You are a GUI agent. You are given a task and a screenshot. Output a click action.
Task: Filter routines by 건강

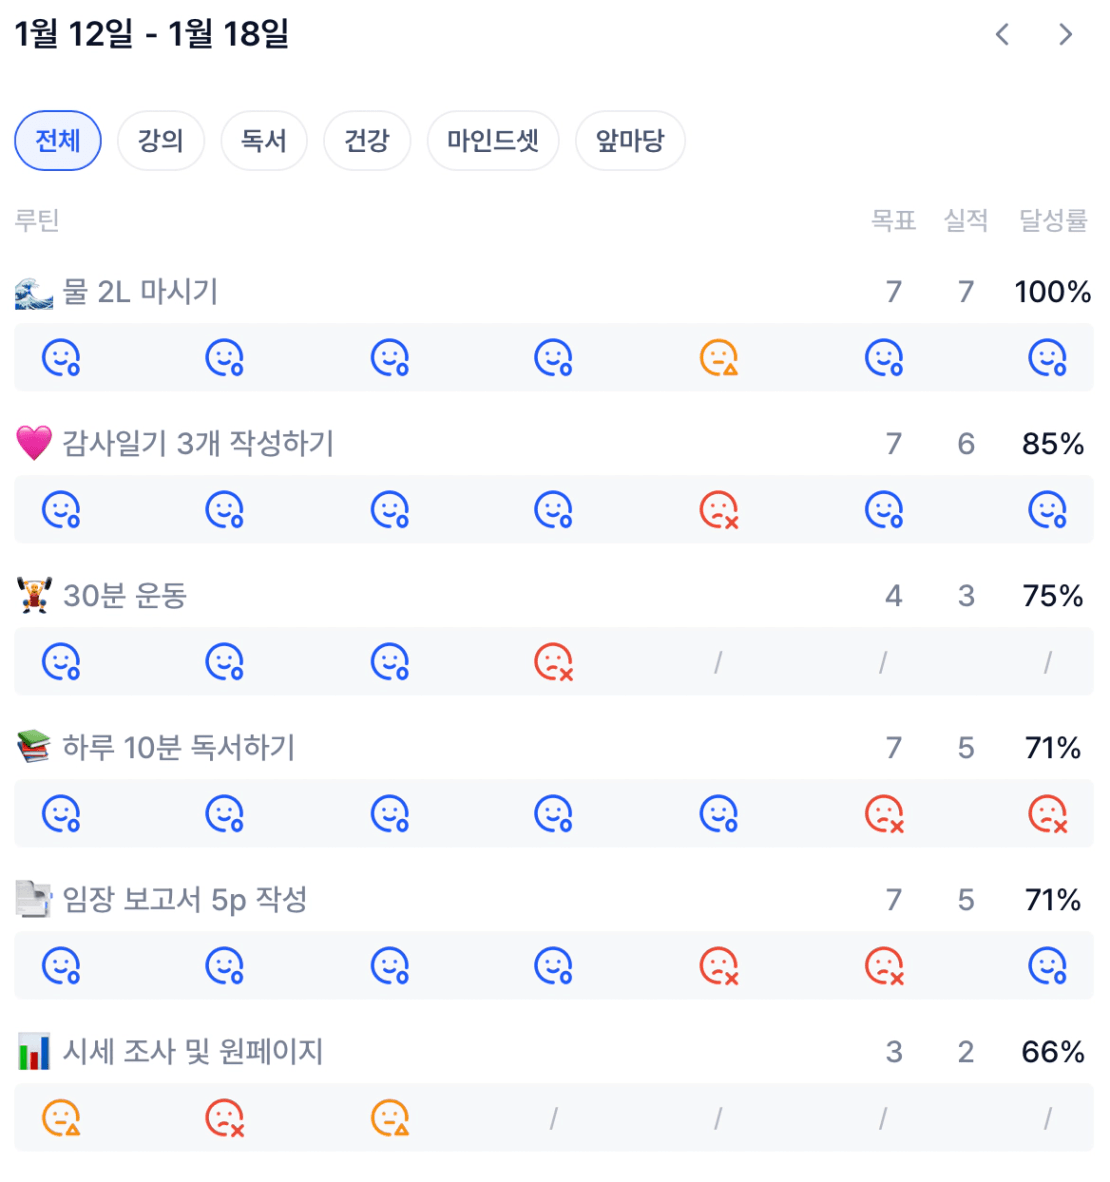(367, 141)
